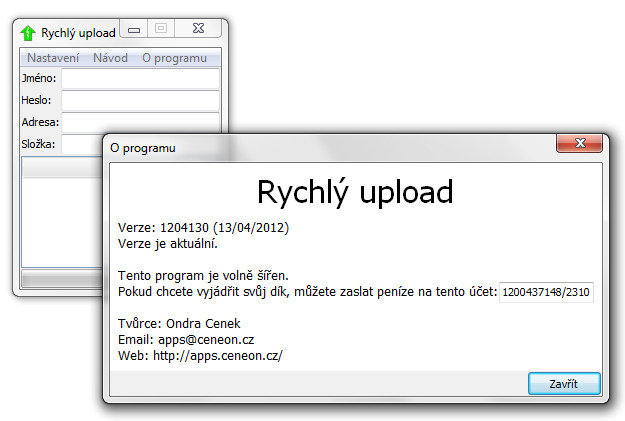Screen dimensions: 625x421
Task: Click the large Rychlý upload heading
Action: click(355, 193)
